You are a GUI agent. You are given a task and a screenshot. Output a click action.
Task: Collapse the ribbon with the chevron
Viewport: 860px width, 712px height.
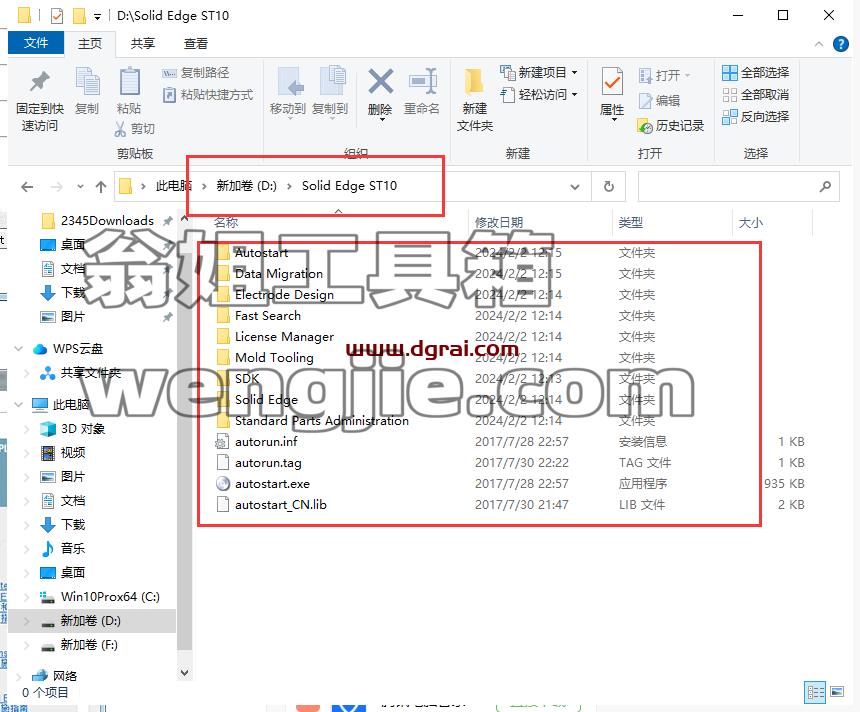coord(819,44)
